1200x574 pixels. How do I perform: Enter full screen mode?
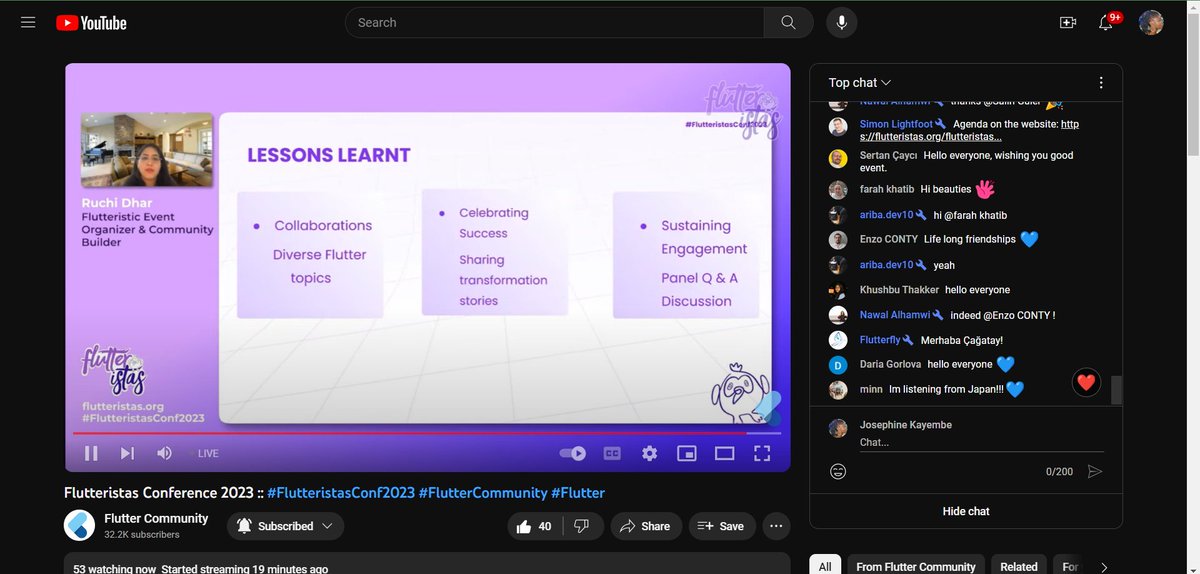pyautogui.click(x=762, y=453)
